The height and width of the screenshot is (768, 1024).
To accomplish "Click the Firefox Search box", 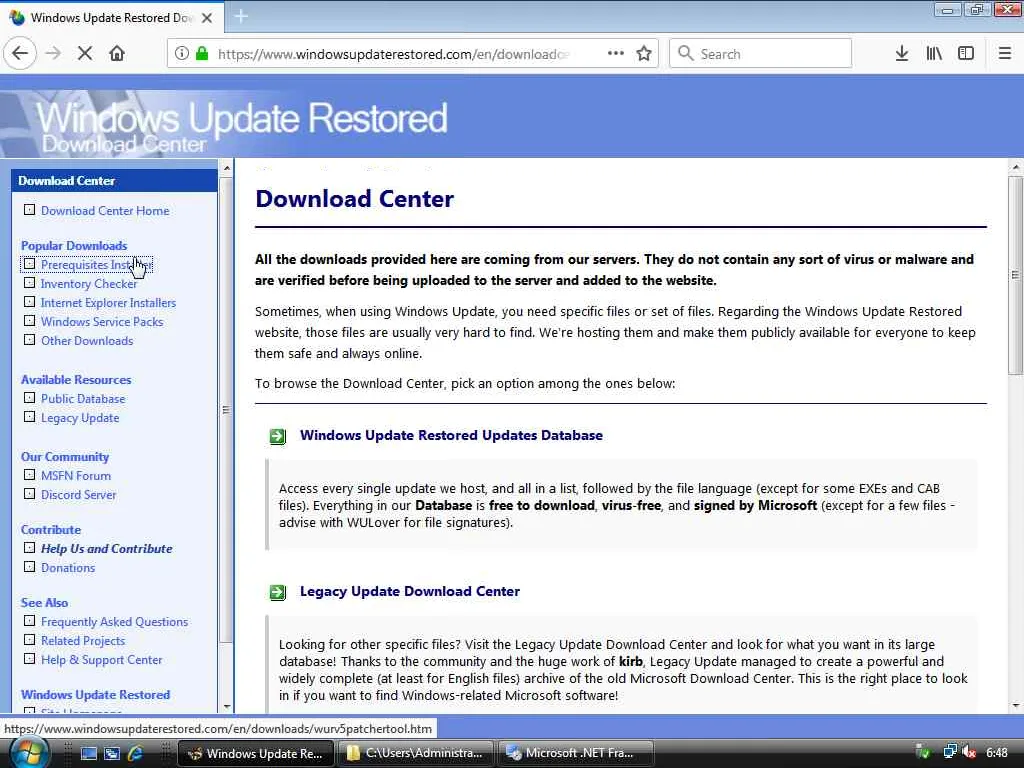I will pyautogui.click(x=761, y=54).
